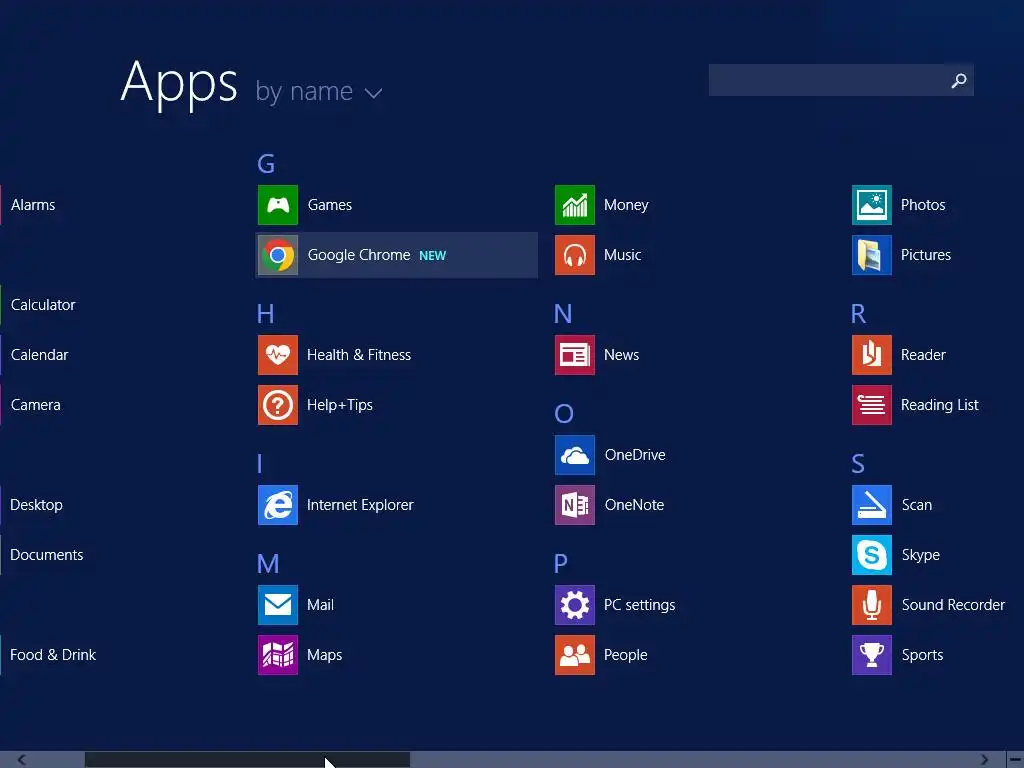Open the Help+Tips question mark icon
1024x768 pixels.
(x=278, y=405)
